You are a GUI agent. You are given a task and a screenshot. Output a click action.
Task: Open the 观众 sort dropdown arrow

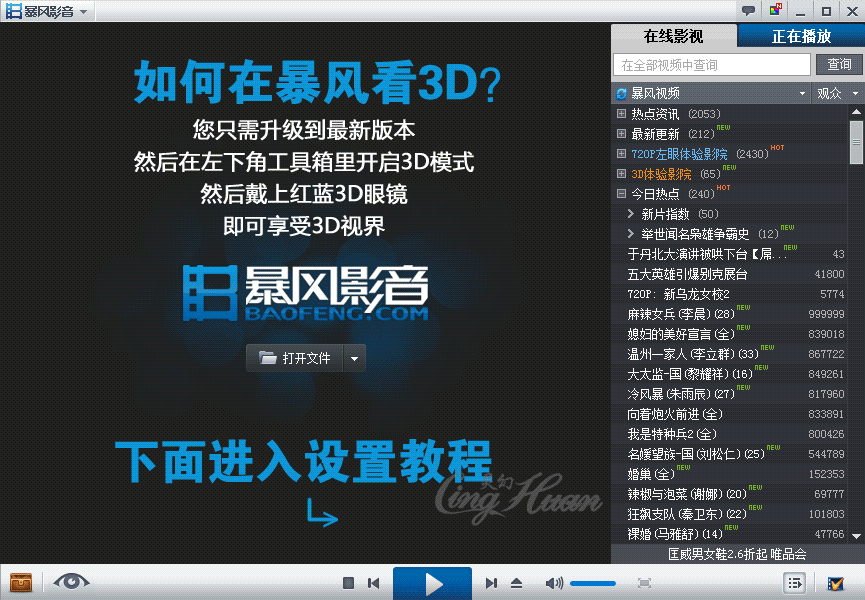tap(856, 94)
